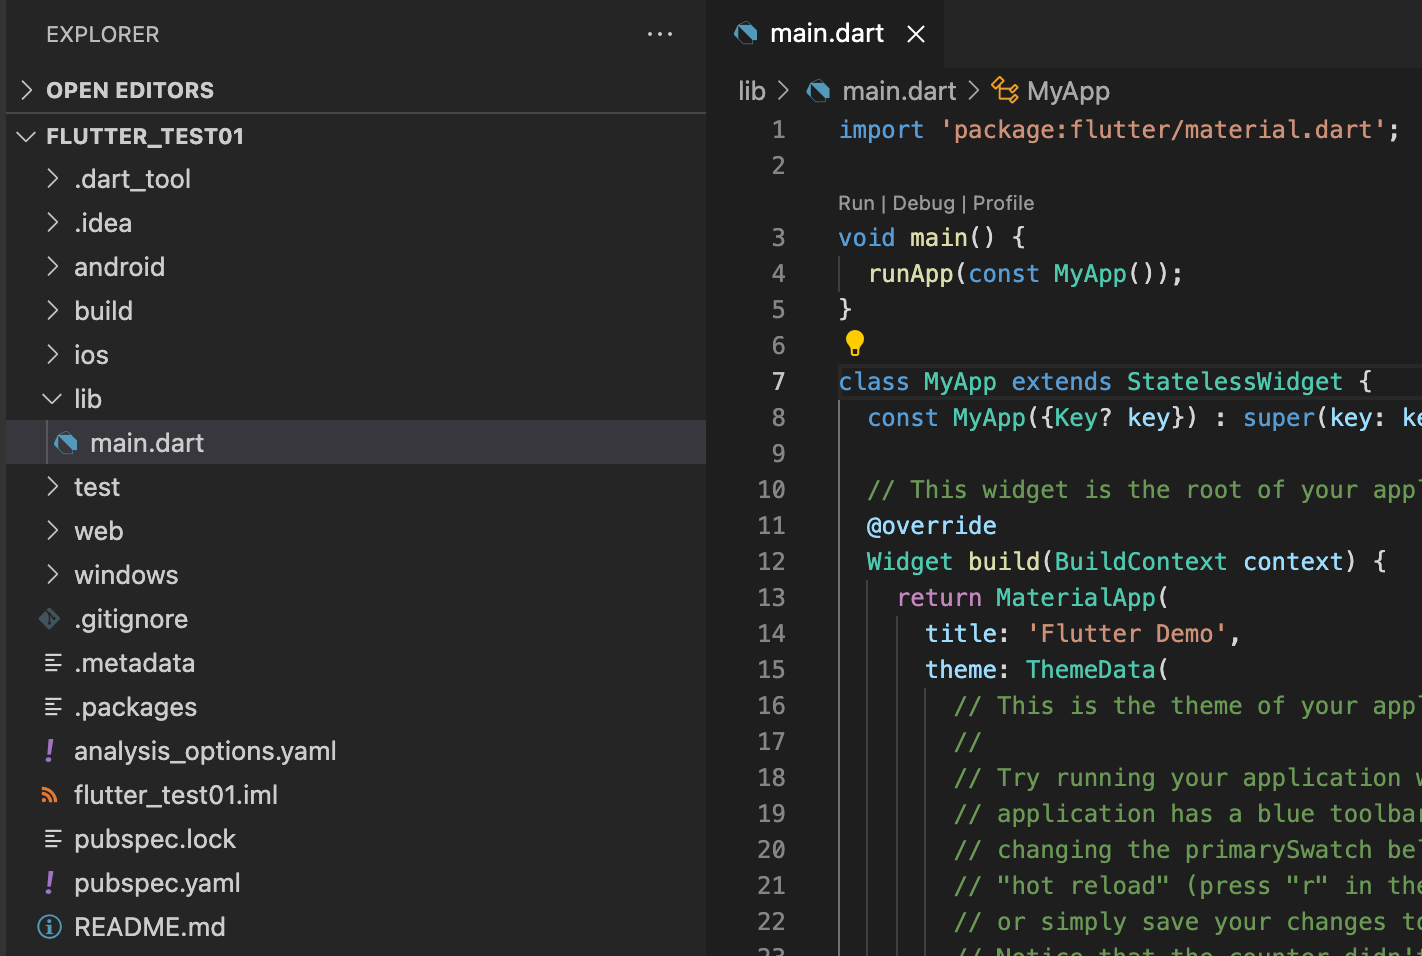Viewport: 1422px width, 956px height.
Task: Click line number 12 in the gutter
Action: [771, 561]
